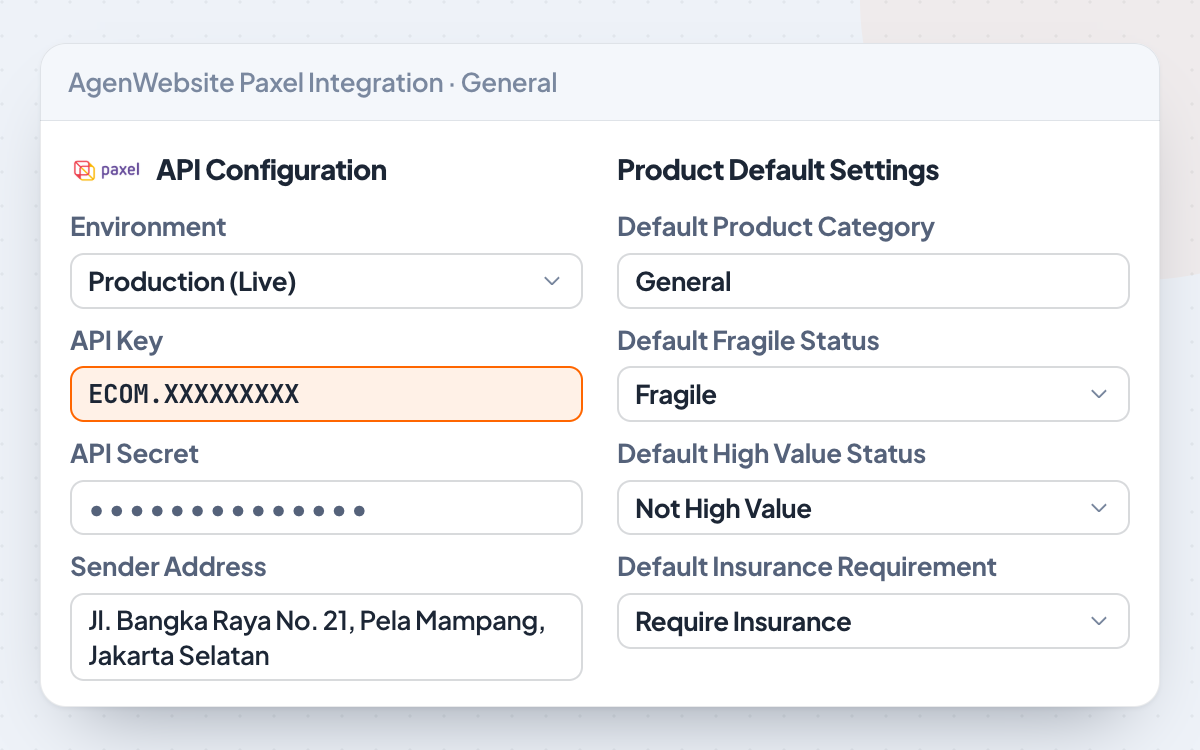The width and height of the screenshot is (1200, 750).
Task: Click the Product Default Settings heading
Action: coord(778,170)
